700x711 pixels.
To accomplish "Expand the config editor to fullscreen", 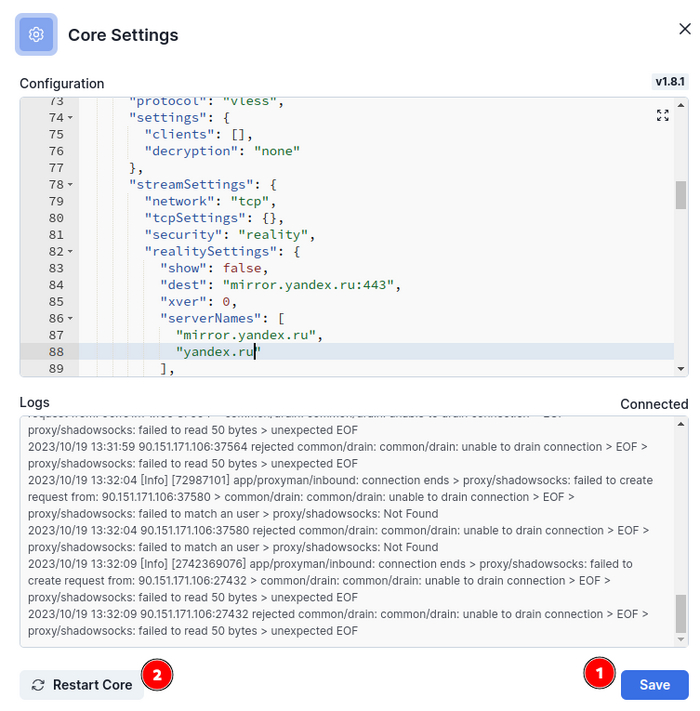I will tap(662, 116).
